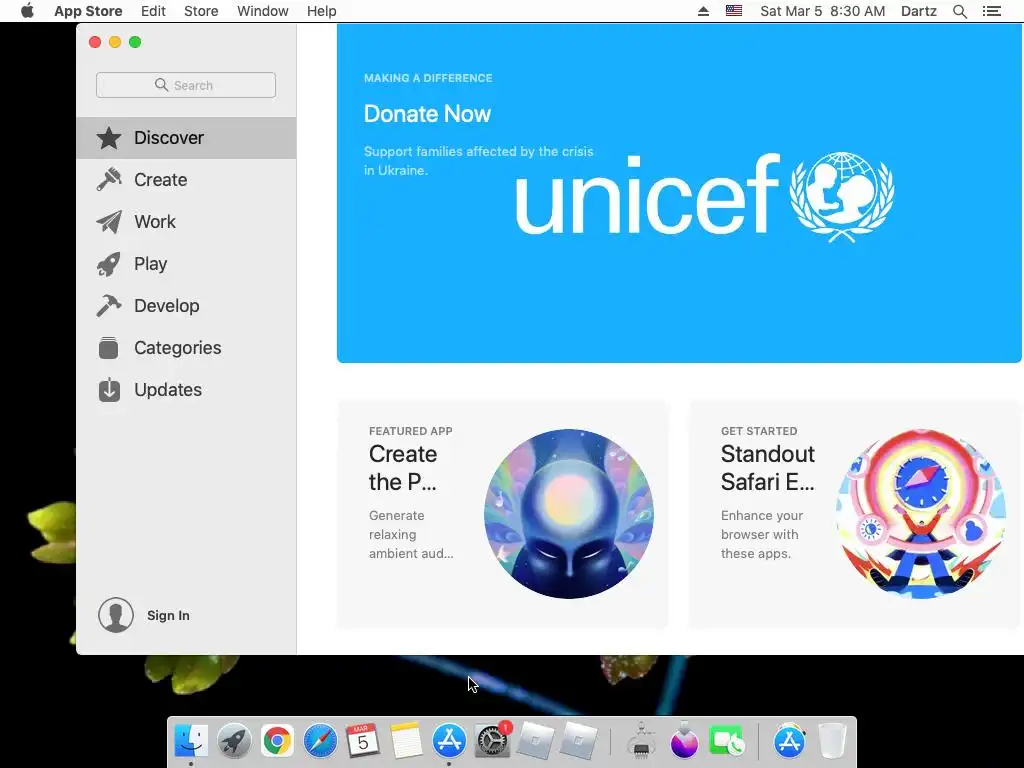Launch Launchpad from the dock
Viewport: 1024px width, 768px height.
pos(234,741)
